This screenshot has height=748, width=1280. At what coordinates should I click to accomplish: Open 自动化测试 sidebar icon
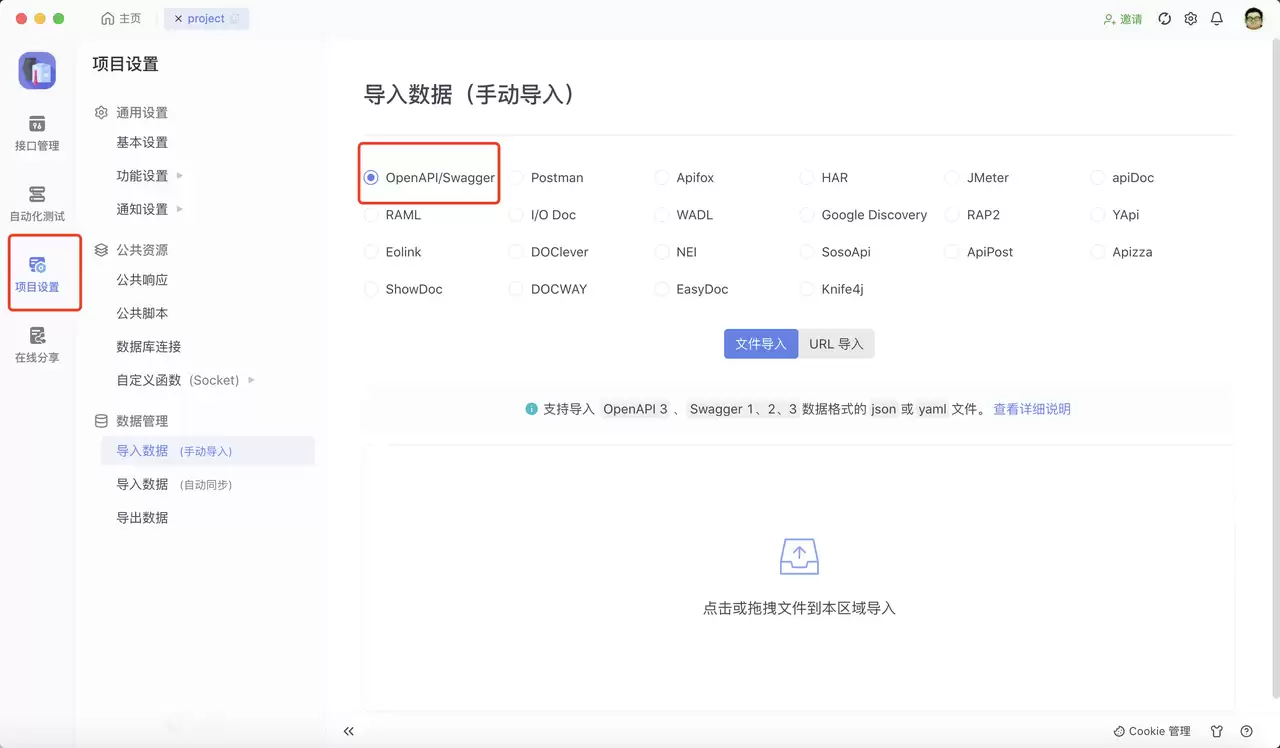pos(37,203)
